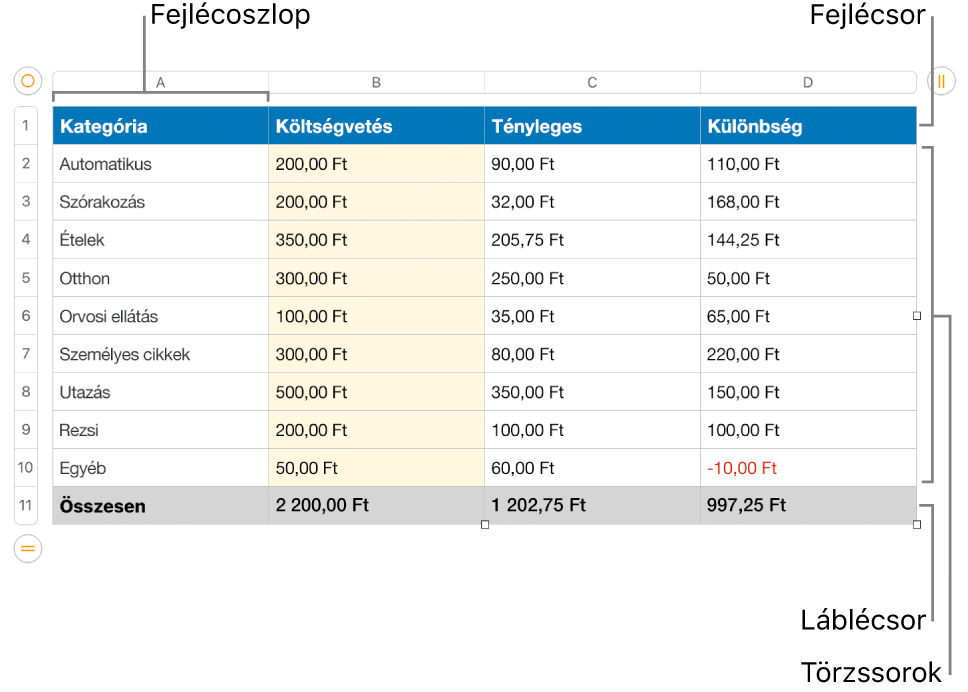
Task: Select the Utazás cell
Action: pyautogui.click(x=161, y=392)
